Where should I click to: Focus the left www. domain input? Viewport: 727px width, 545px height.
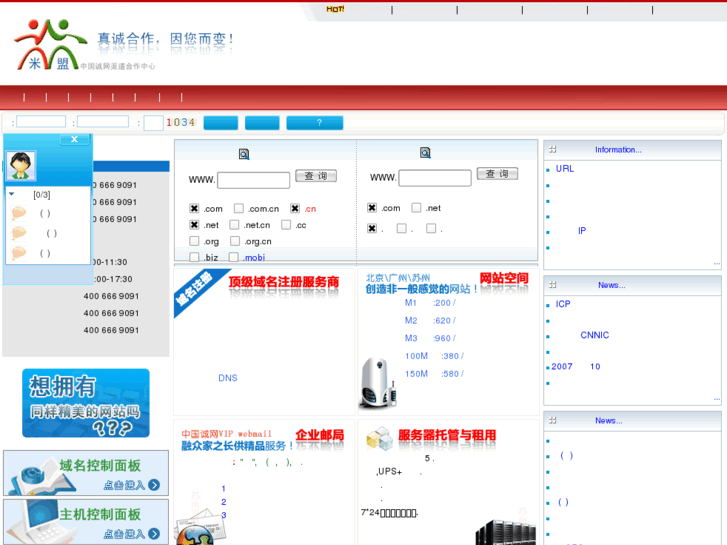click(254, 180)
